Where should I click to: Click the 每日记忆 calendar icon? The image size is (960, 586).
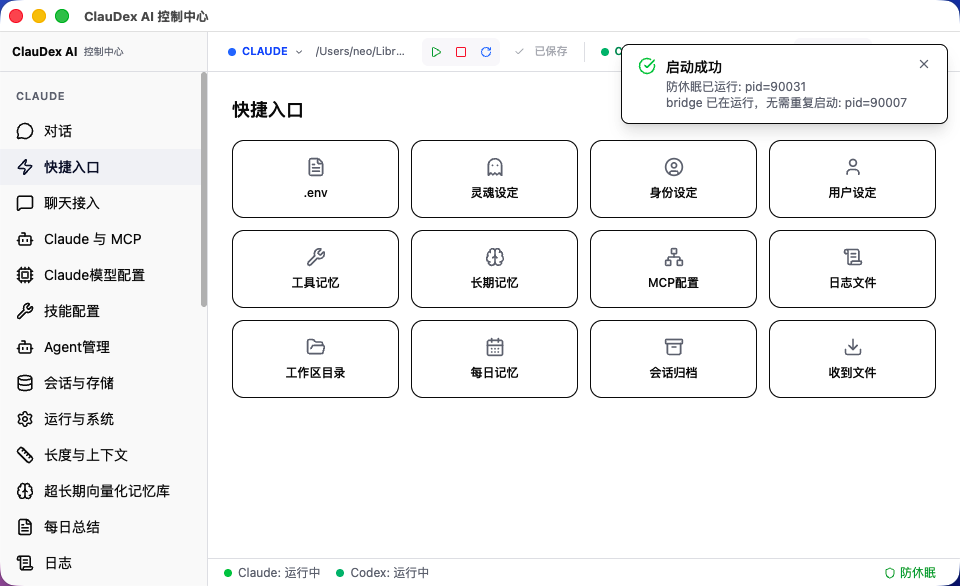coord(495,347)
